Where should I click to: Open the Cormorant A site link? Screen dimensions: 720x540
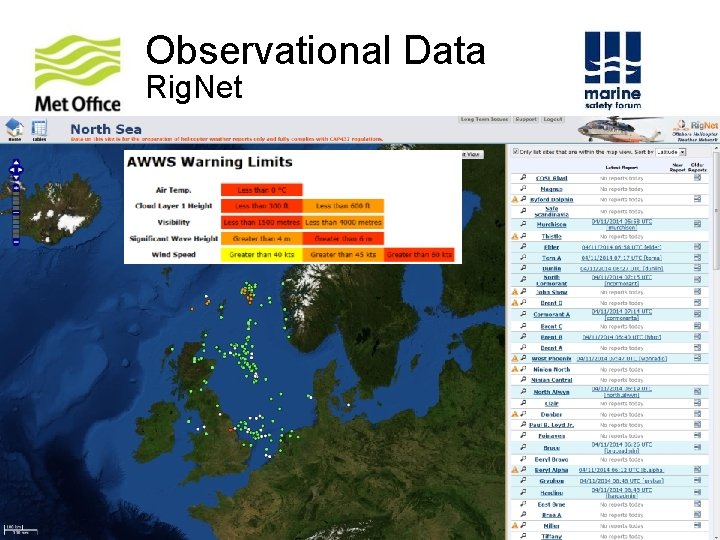[x=551, y=314]
